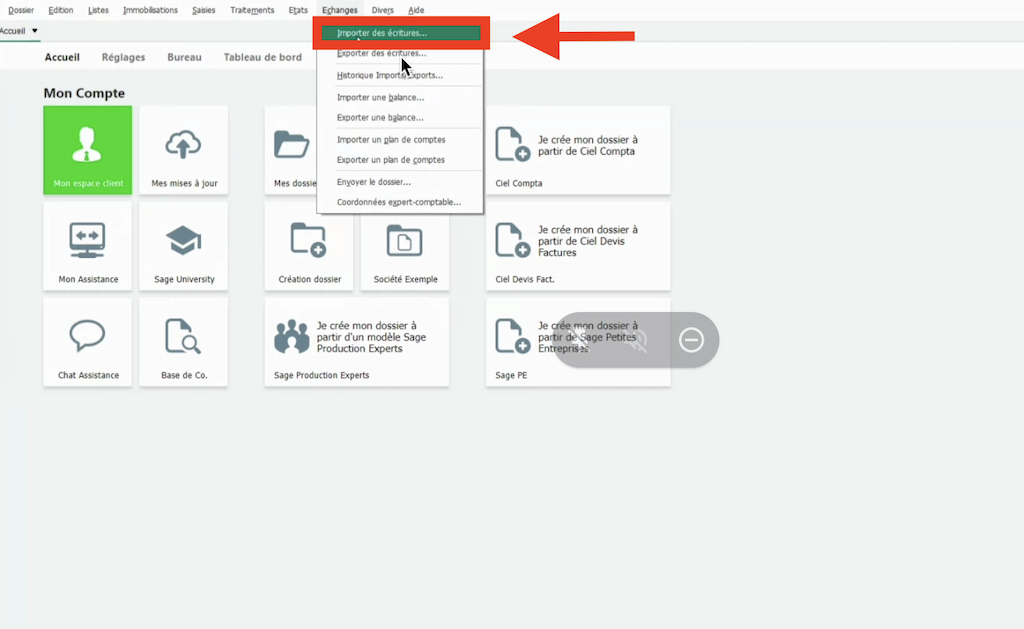The image size is (1024, 629).
Task: Select Exporter un plan de comptes
Action: point(401,159)
